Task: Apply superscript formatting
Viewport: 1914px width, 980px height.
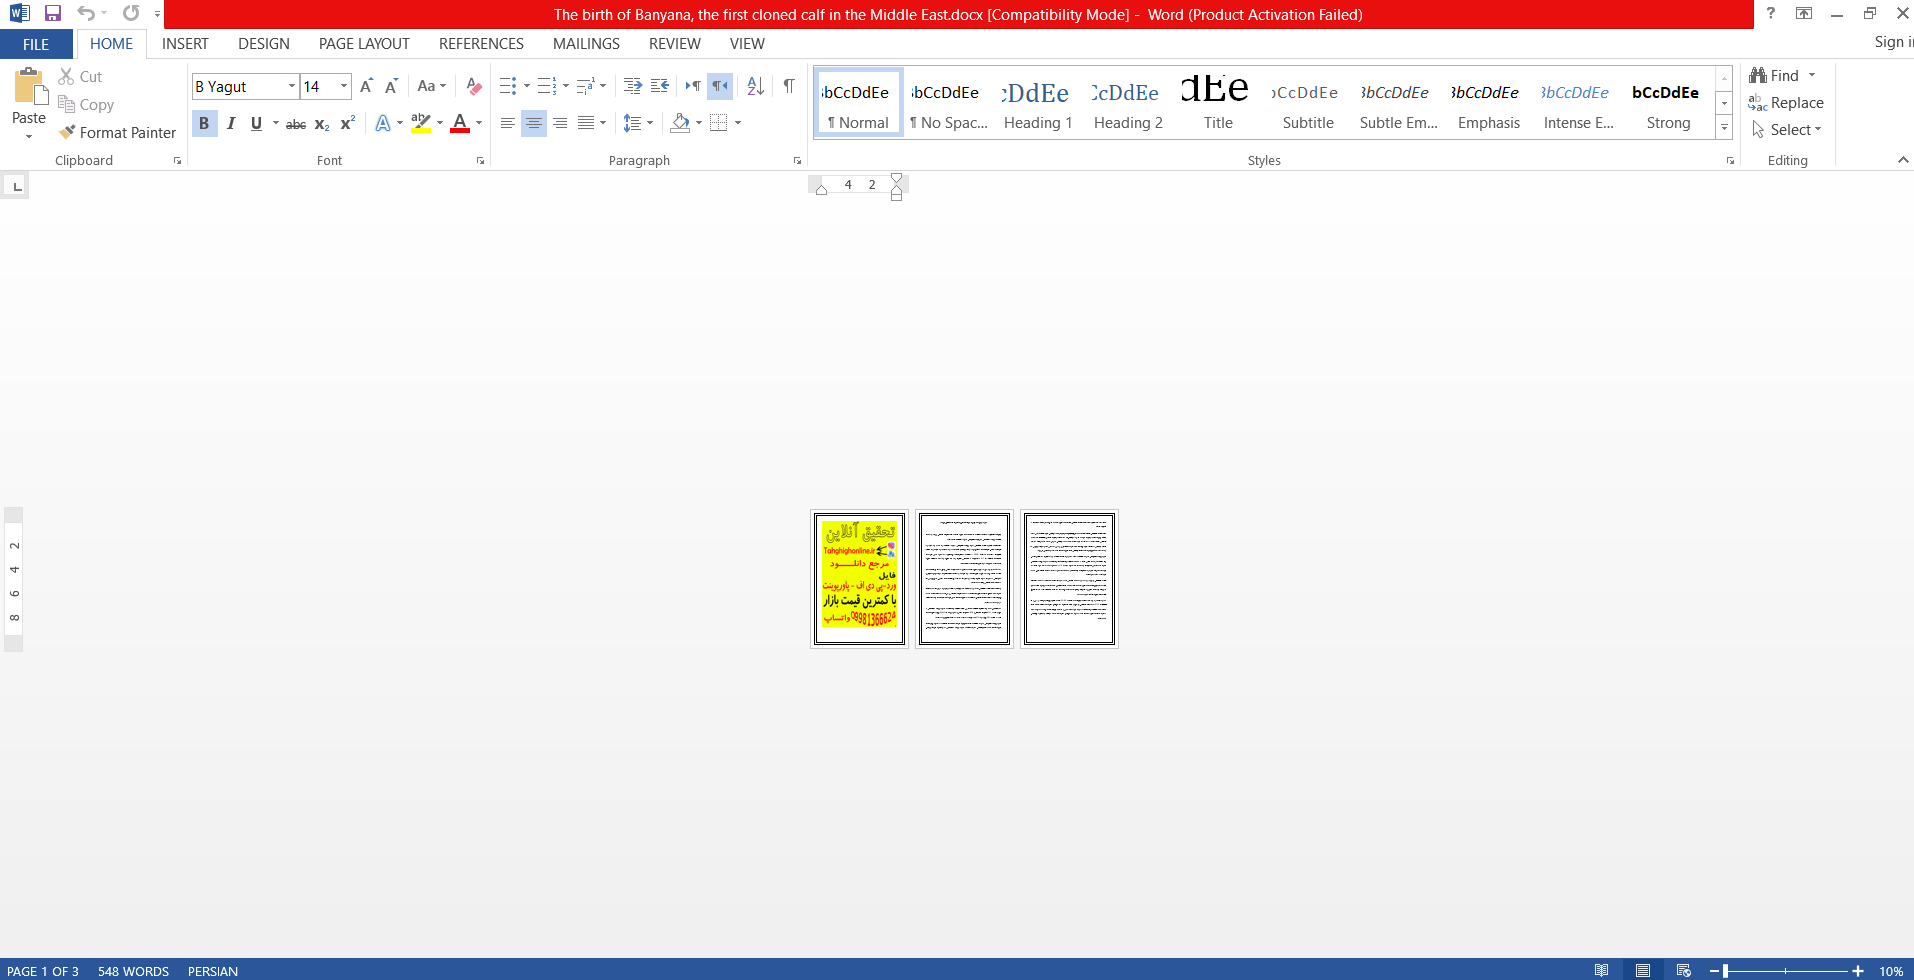Action: coord(347,123)
